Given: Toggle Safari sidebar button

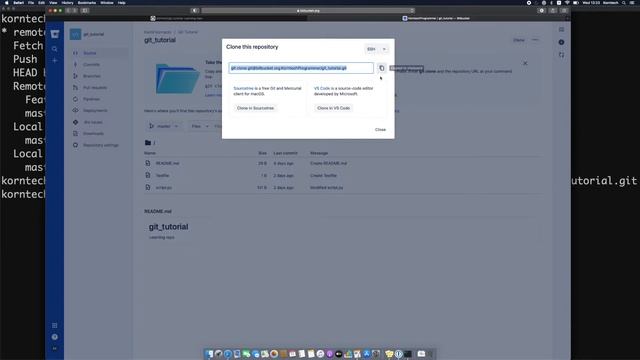Looking at the screenshot, I should pyautogui.click(x=85, y=11).
